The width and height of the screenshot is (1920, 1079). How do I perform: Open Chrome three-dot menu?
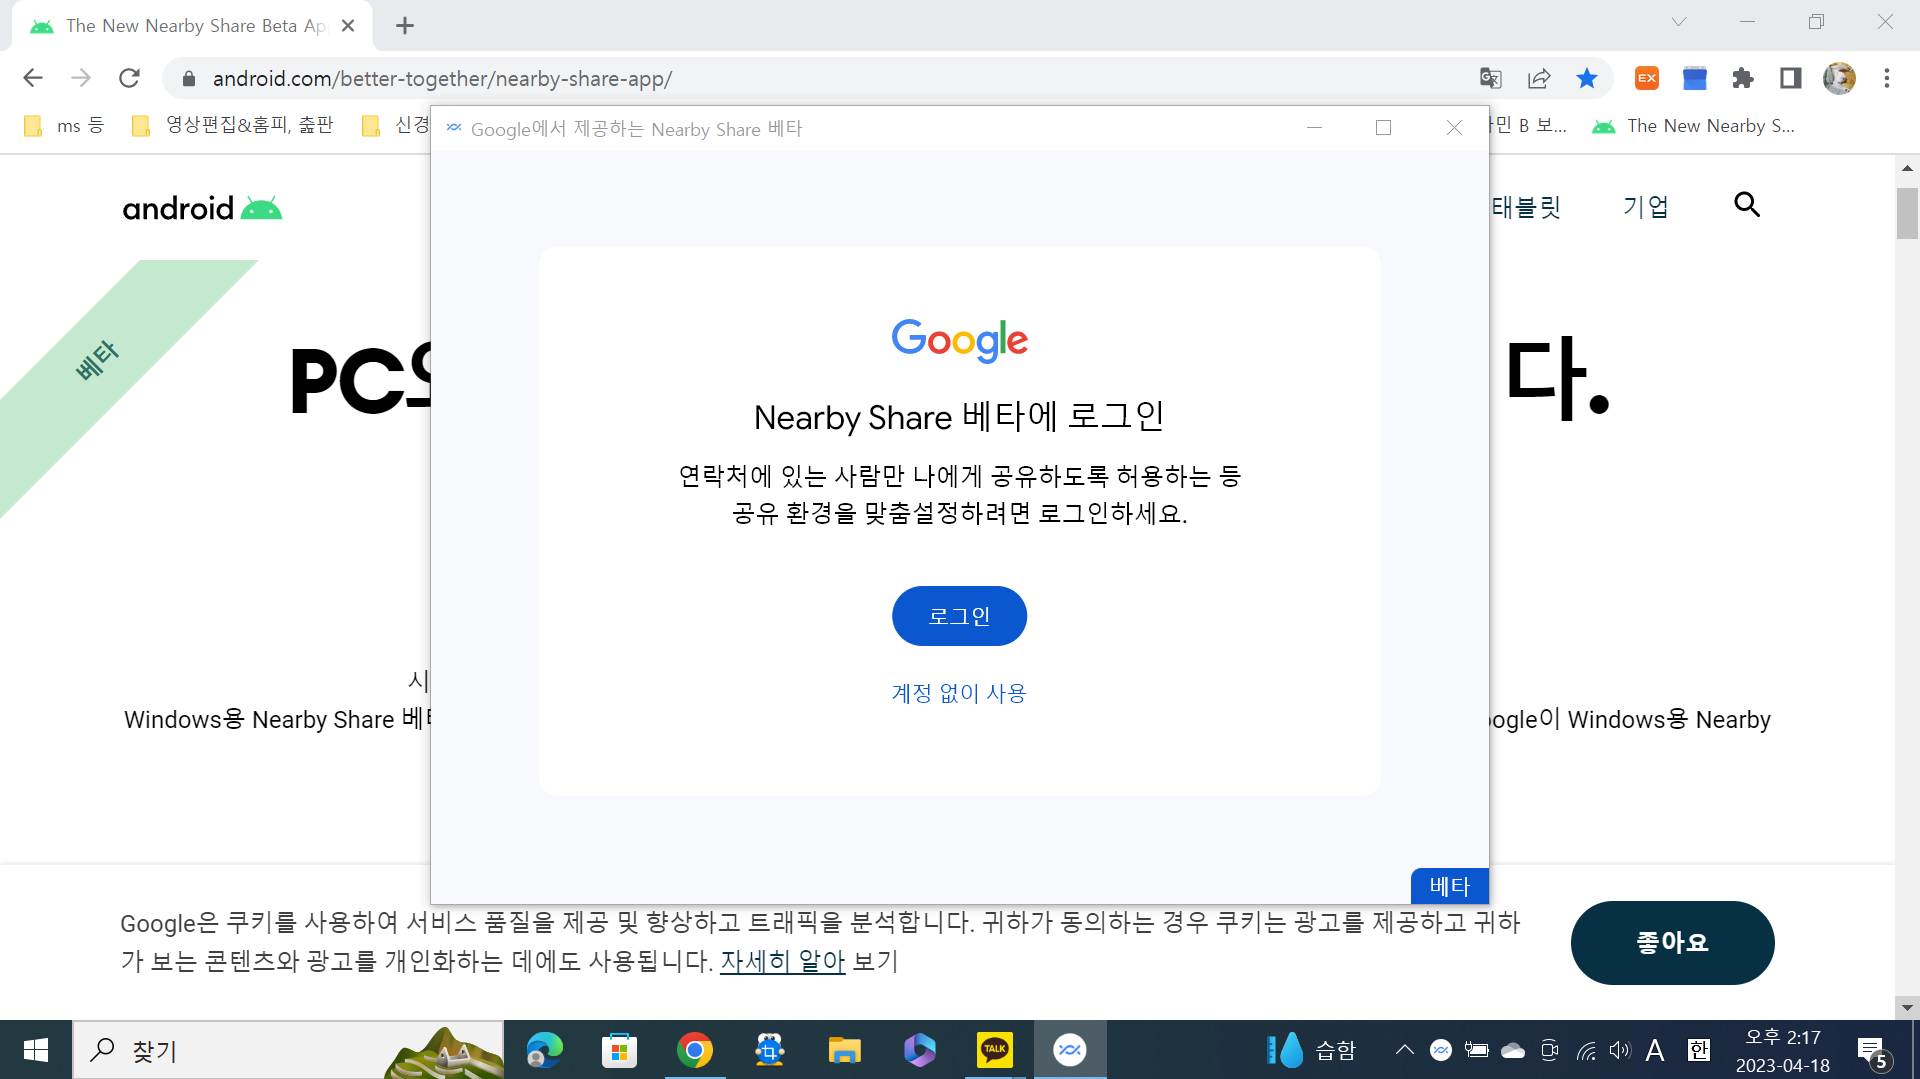pos(1887,78)
